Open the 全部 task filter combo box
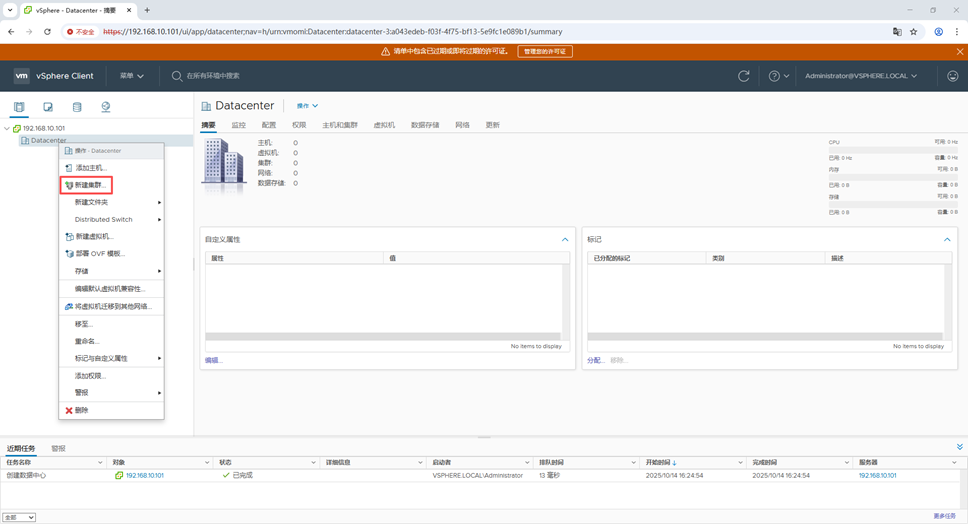This screenshot has height=524, width=968. pyautogui.click(x=19, y=517)
